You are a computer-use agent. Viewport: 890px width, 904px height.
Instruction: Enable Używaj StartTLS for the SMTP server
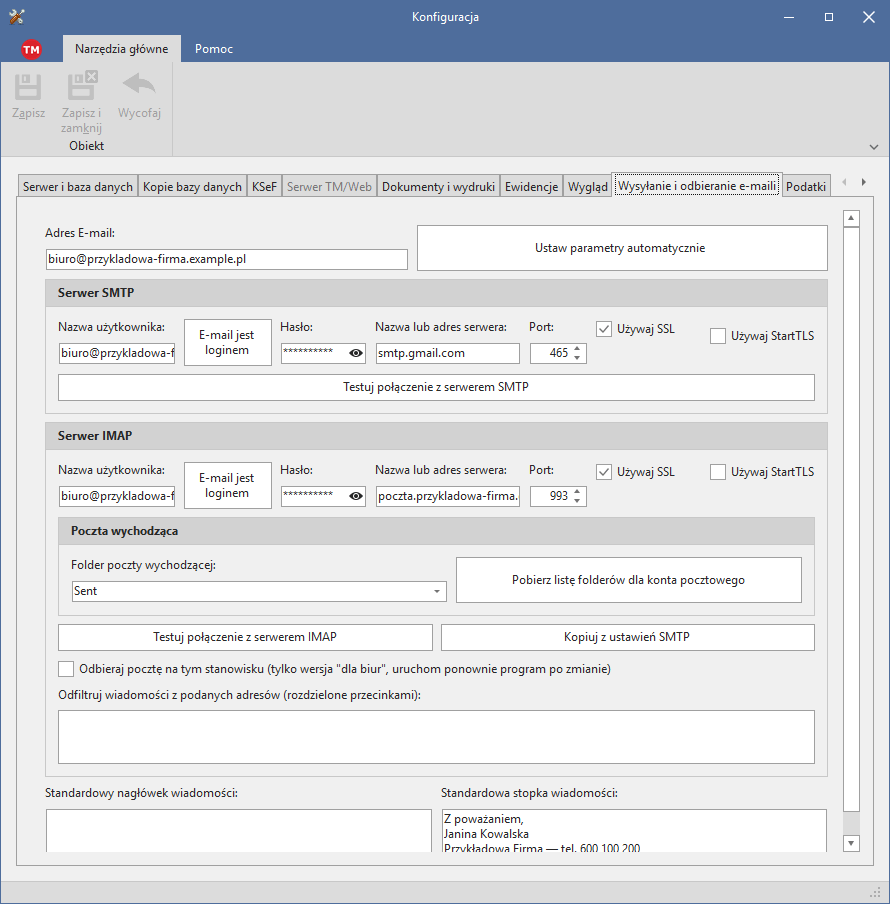[x=718, y=336]
